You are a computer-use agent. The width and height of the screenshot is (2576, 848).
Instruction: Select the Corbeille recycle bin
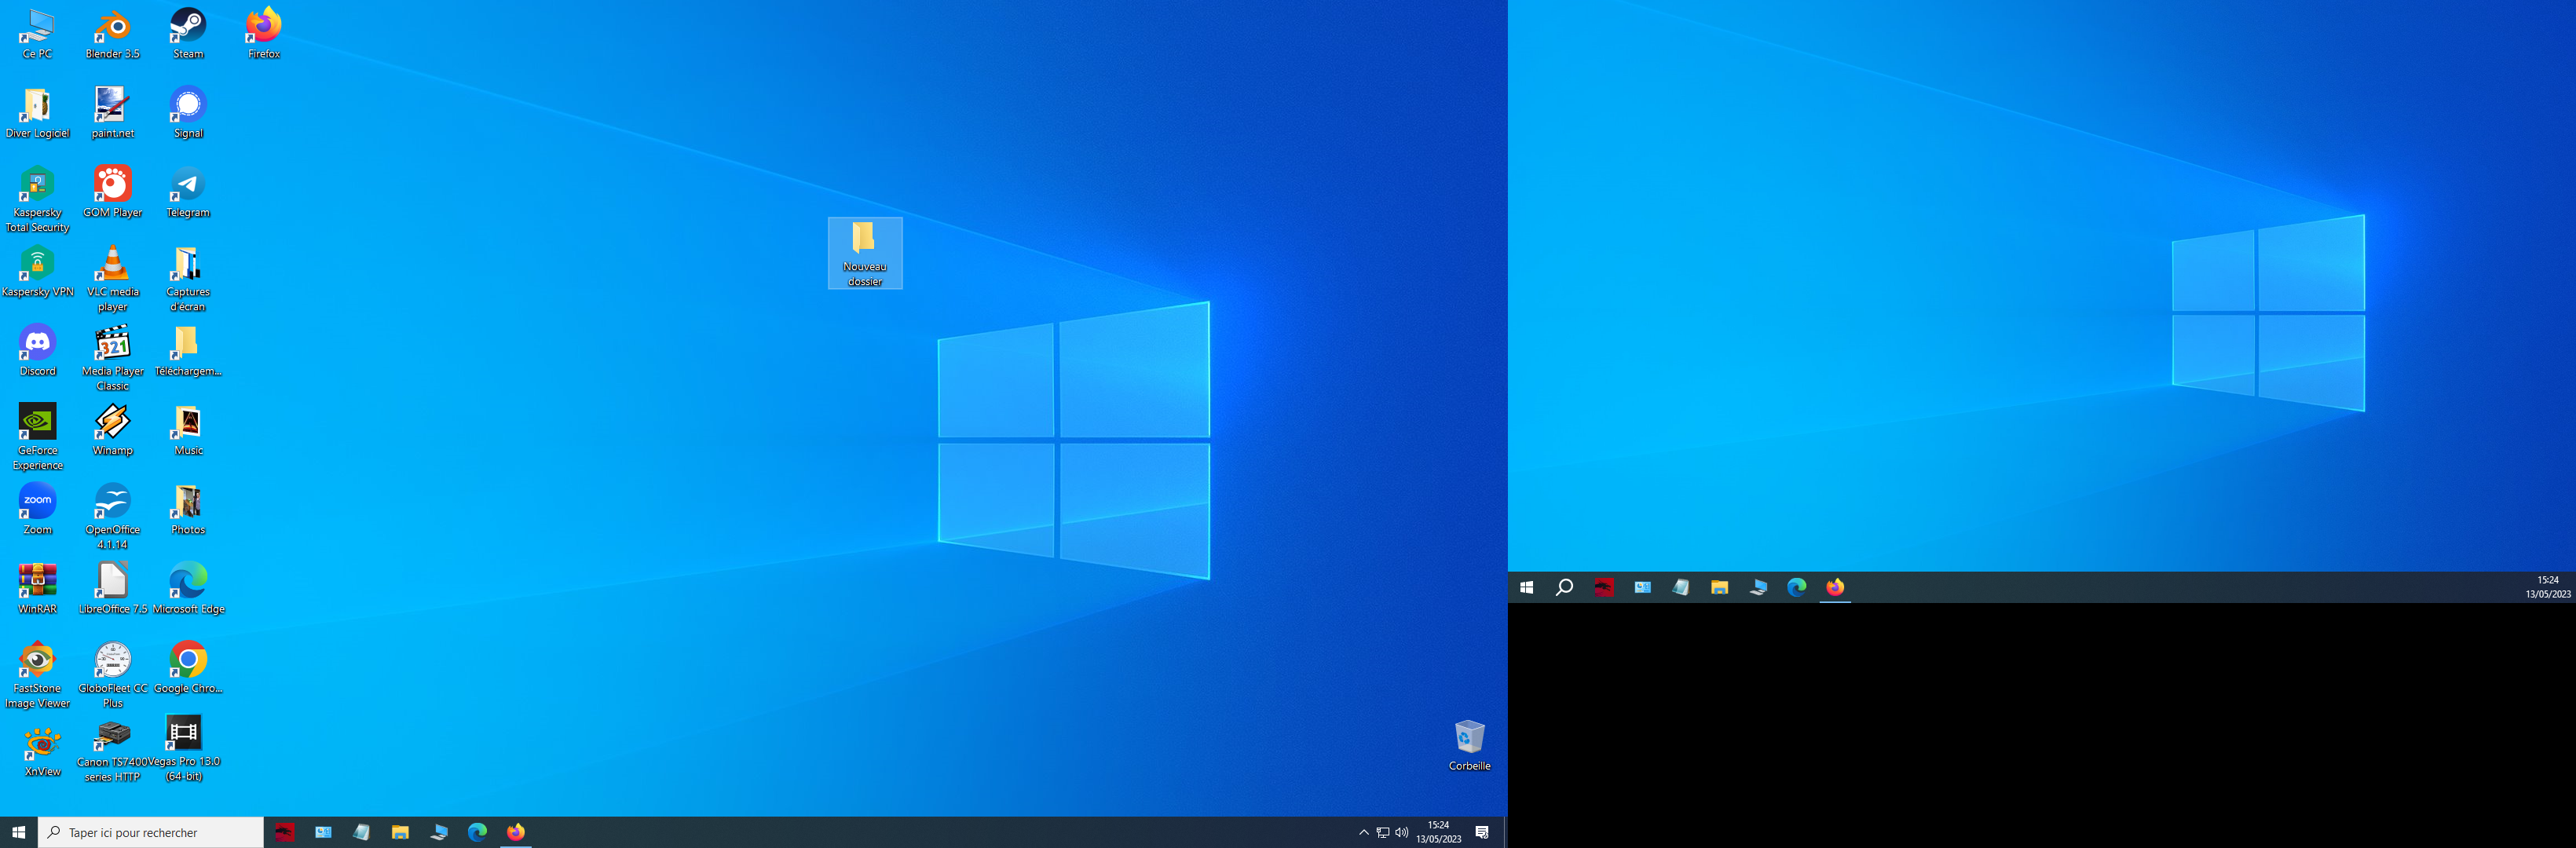point(1469,739)
